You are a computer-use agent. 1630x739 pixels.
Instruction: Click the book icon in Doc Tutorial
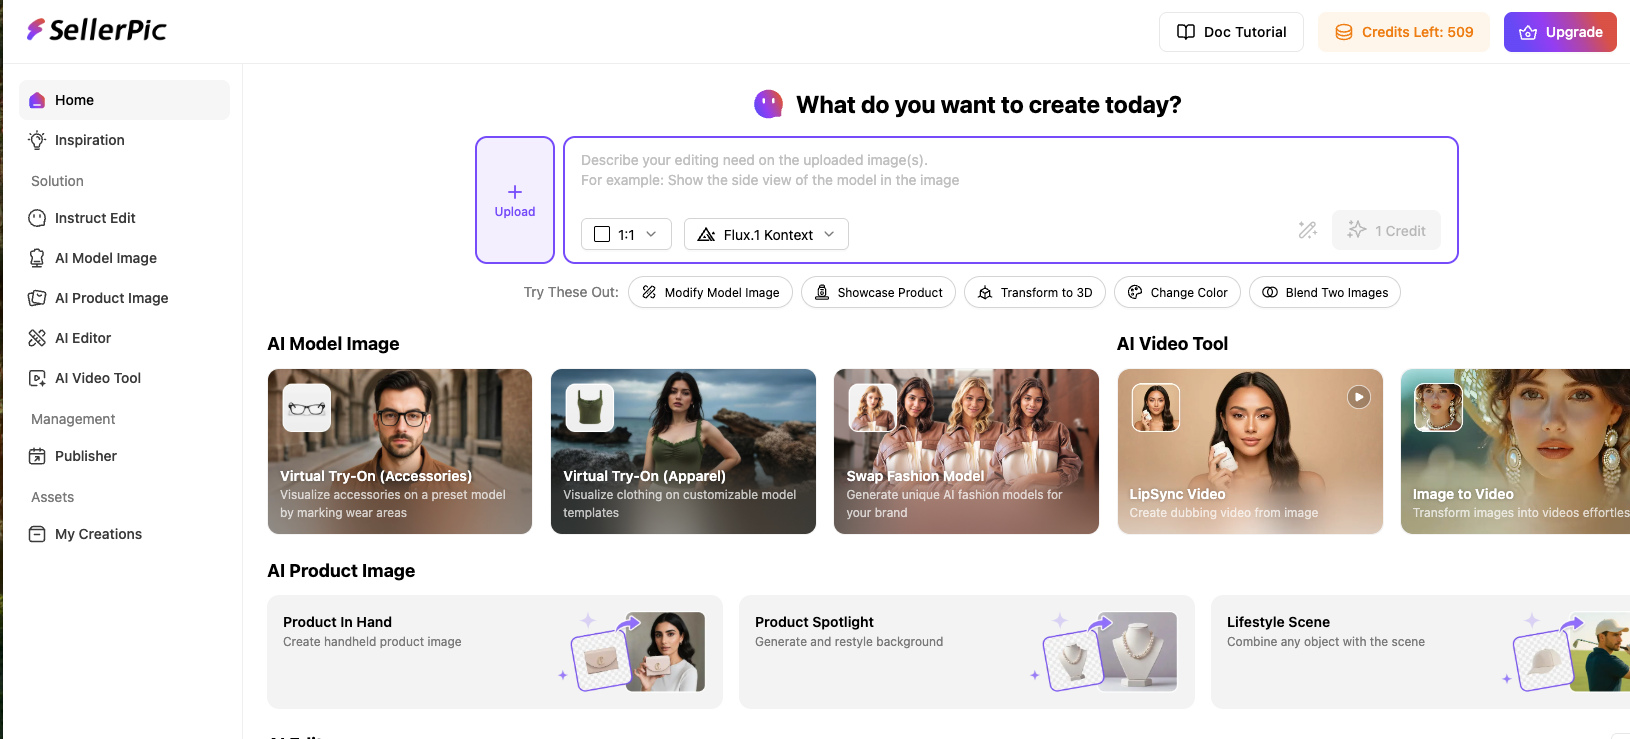point(1186,32)
